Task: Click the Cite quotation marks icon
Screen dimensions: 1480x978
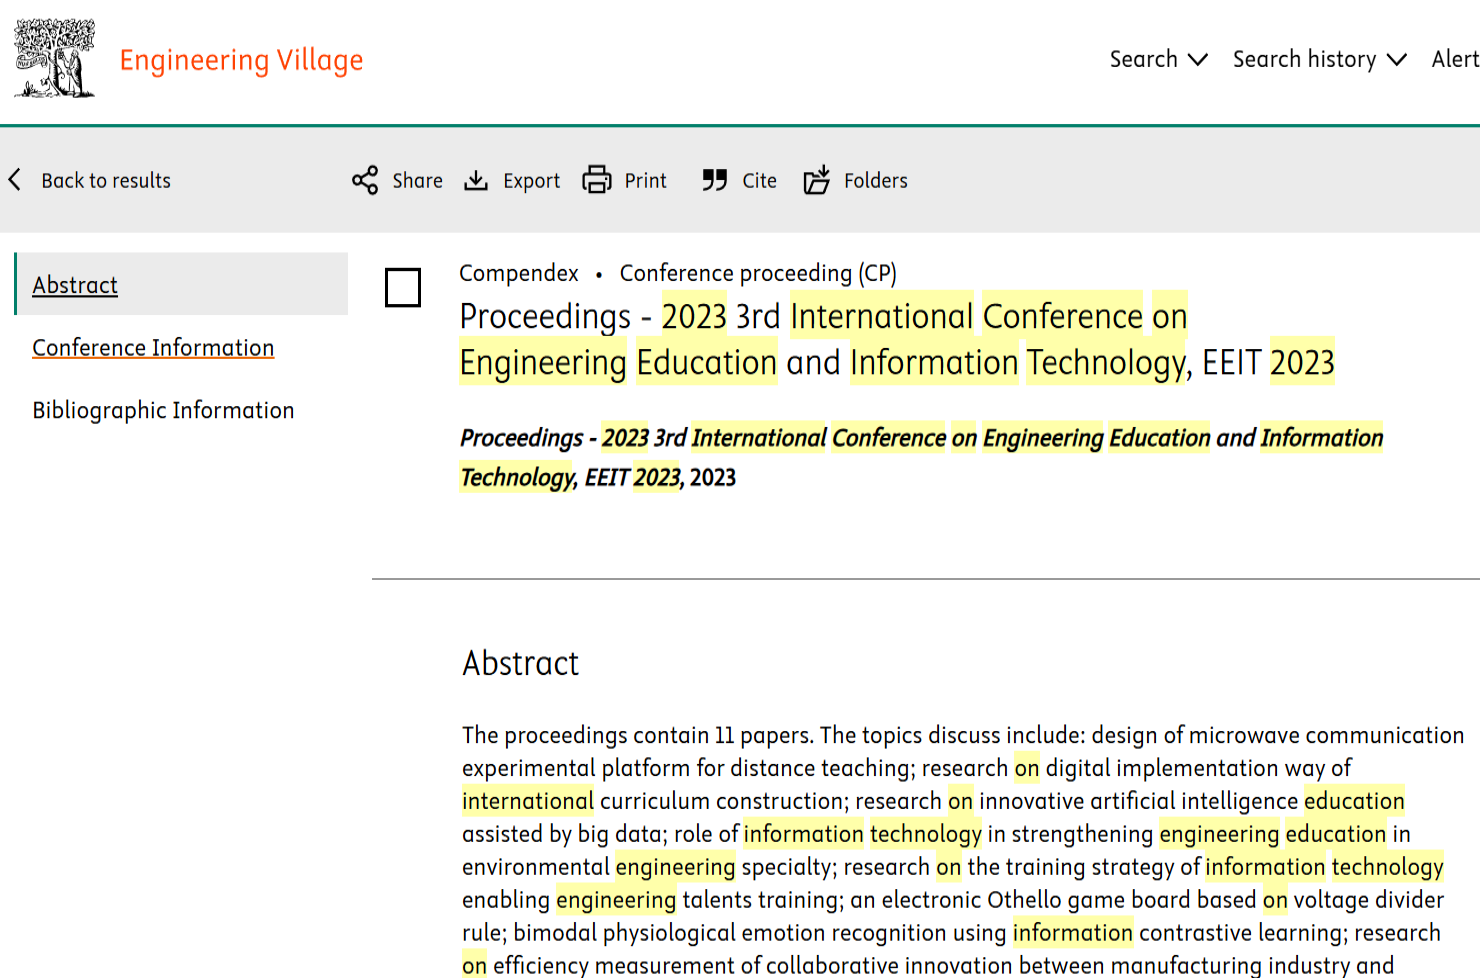Action: 714,180
